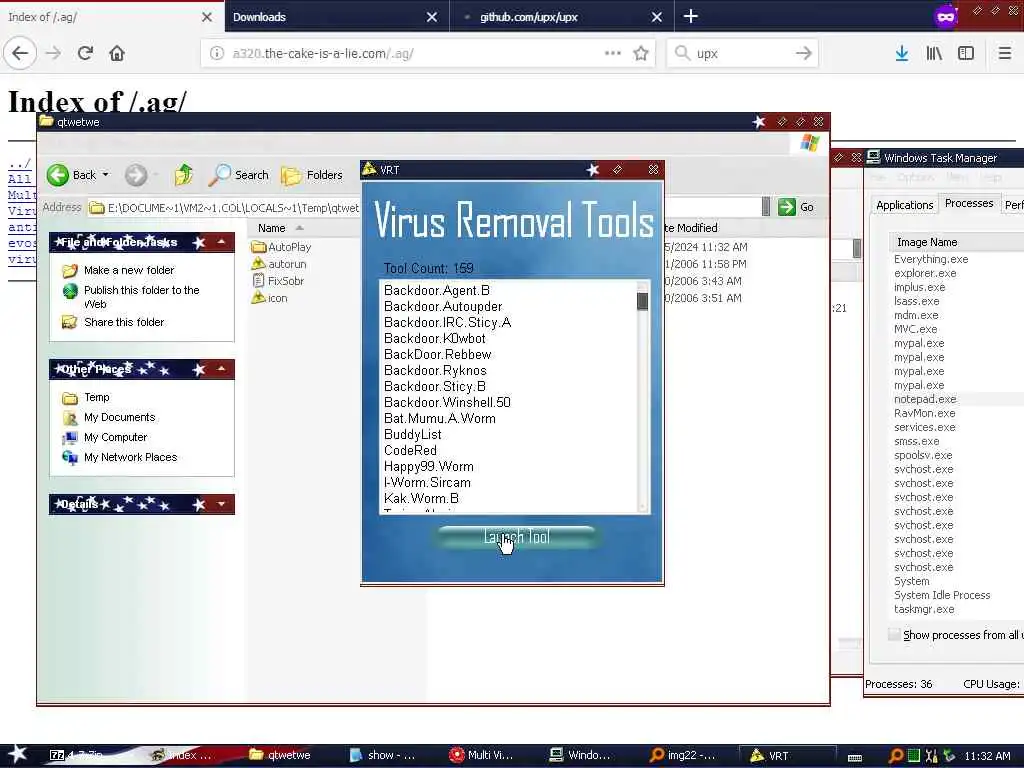Select BuddyList entry in tool list
1024x768 pixels.
[x=413, y=434]
